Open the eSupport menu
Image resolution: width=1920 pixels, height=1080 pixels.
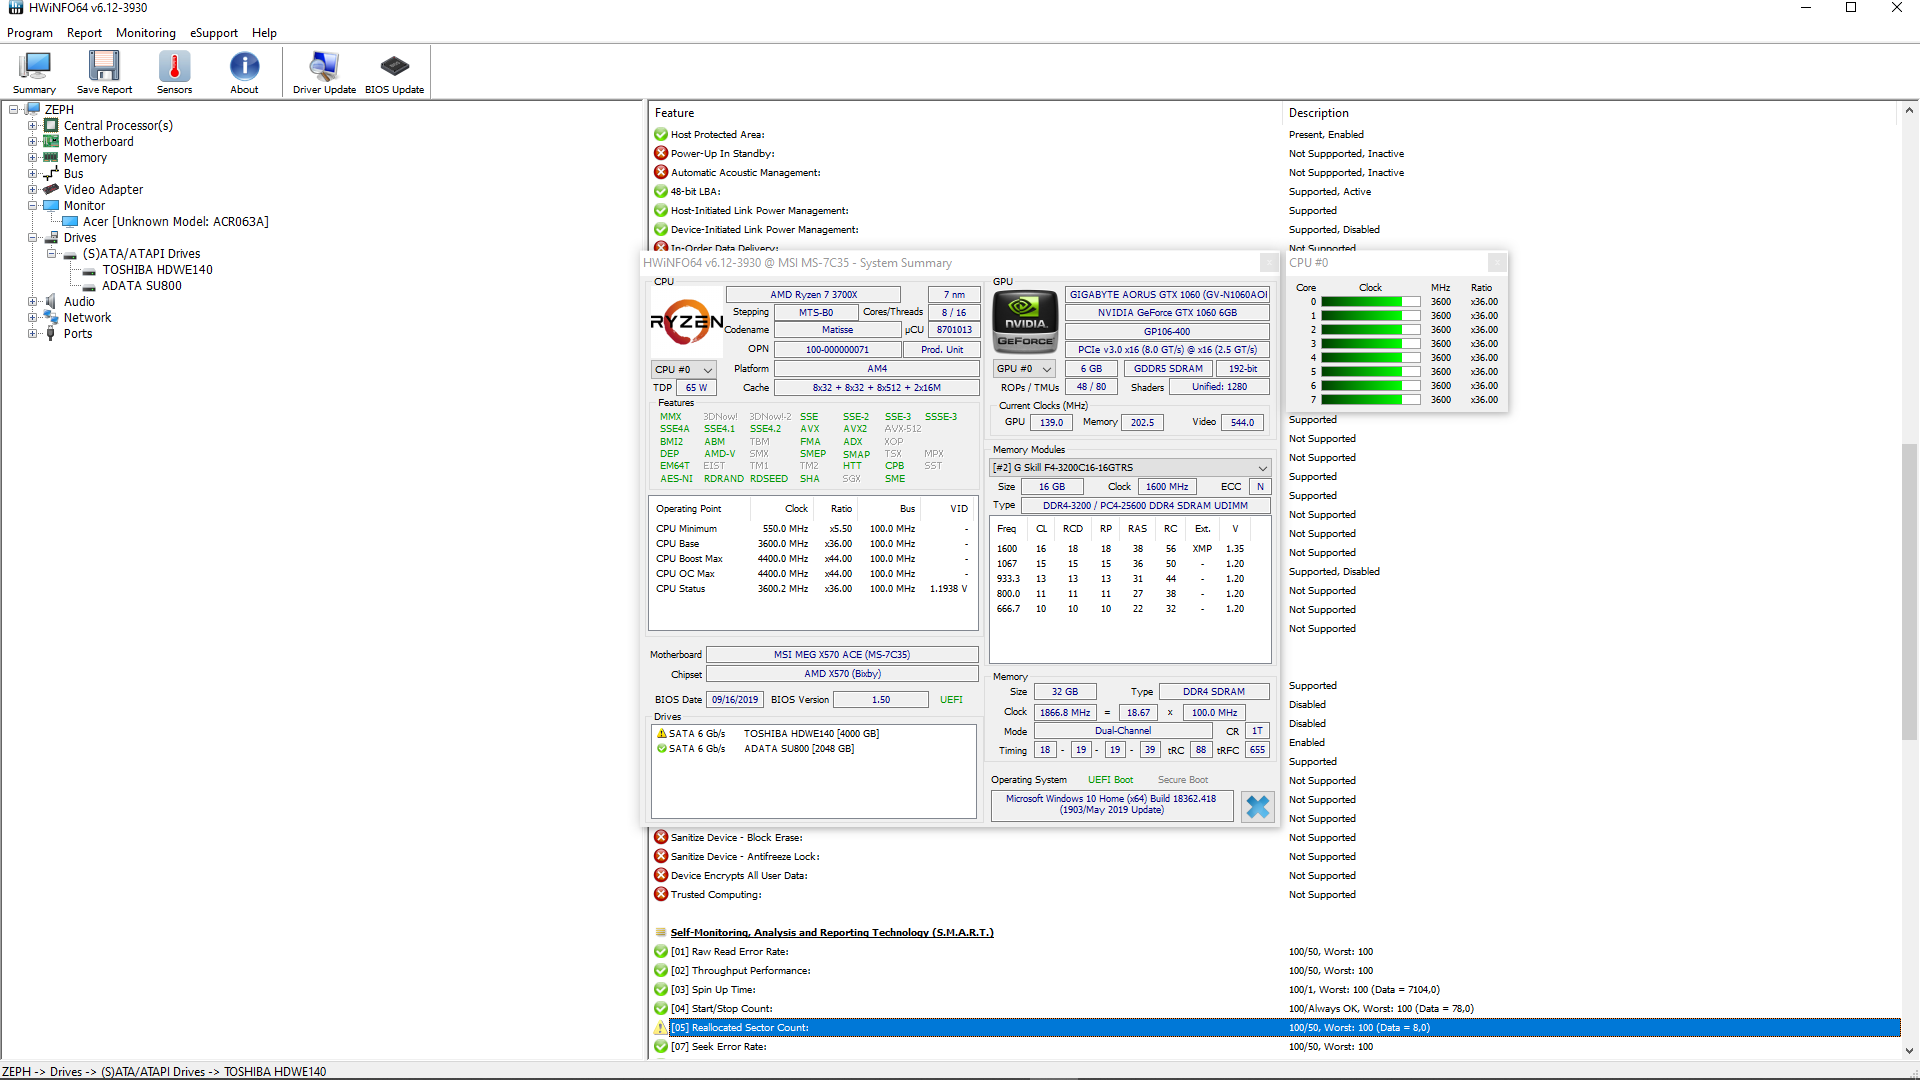pyautogui.click(x=214, y=33)
